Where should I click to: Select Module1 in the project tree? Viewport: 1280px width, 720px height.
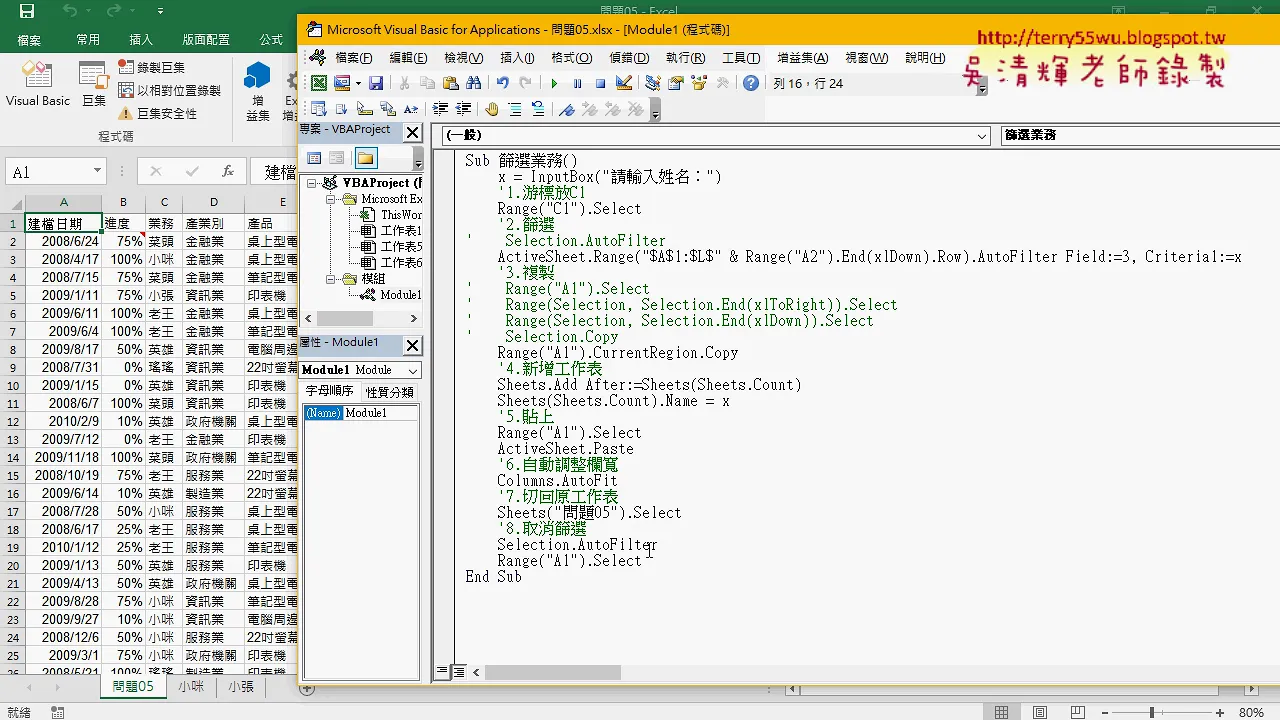click(400, 295)
